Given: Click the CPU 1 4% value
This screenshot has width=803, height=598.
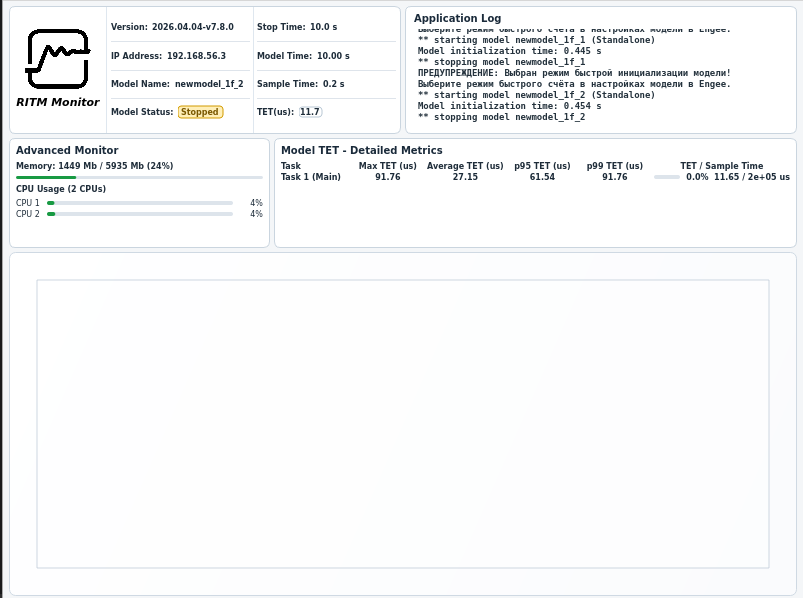Looking at the screenshot, I should click(x=257, y=203).
